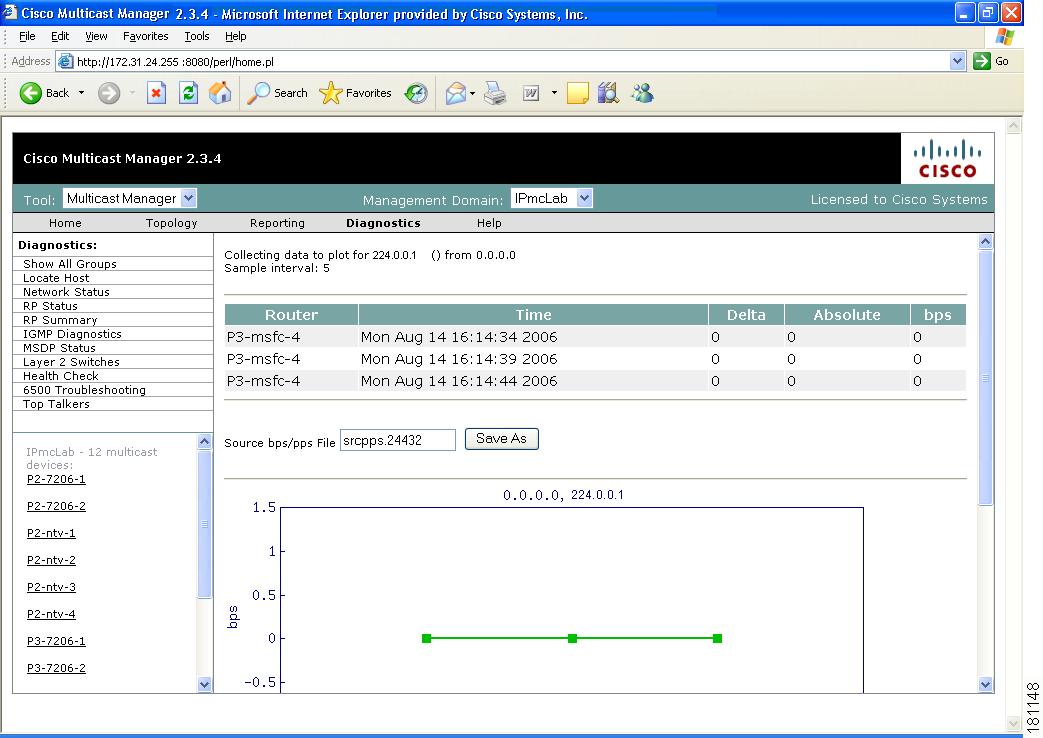Viewport: 1043px width, 738px height.
Task: Click the address bar URL field
Action: pyautogui.click(x=512, y=62)
